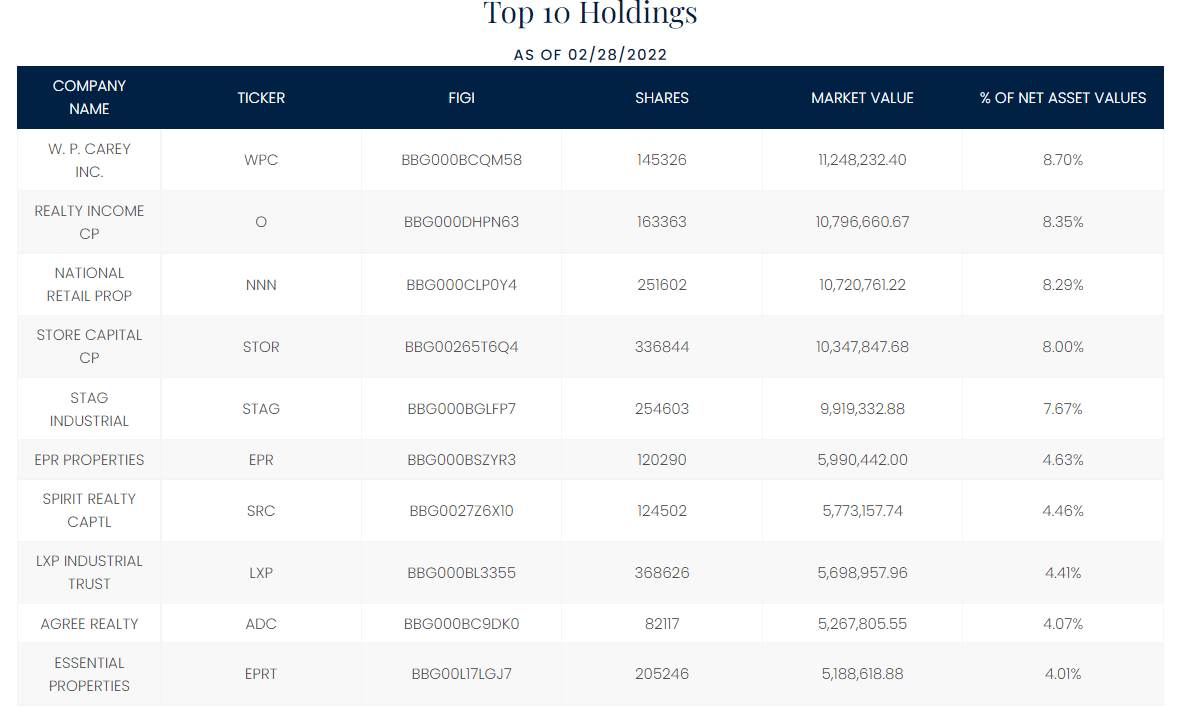Select the FIGI column header
Image resolution: width=1178 pixels, height=720 pixels.
coord(461,98)
